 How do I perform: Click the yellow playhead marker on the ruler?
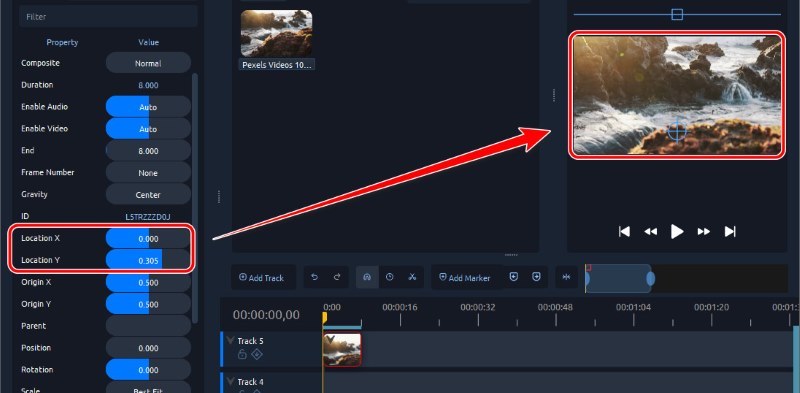(324, 317)
